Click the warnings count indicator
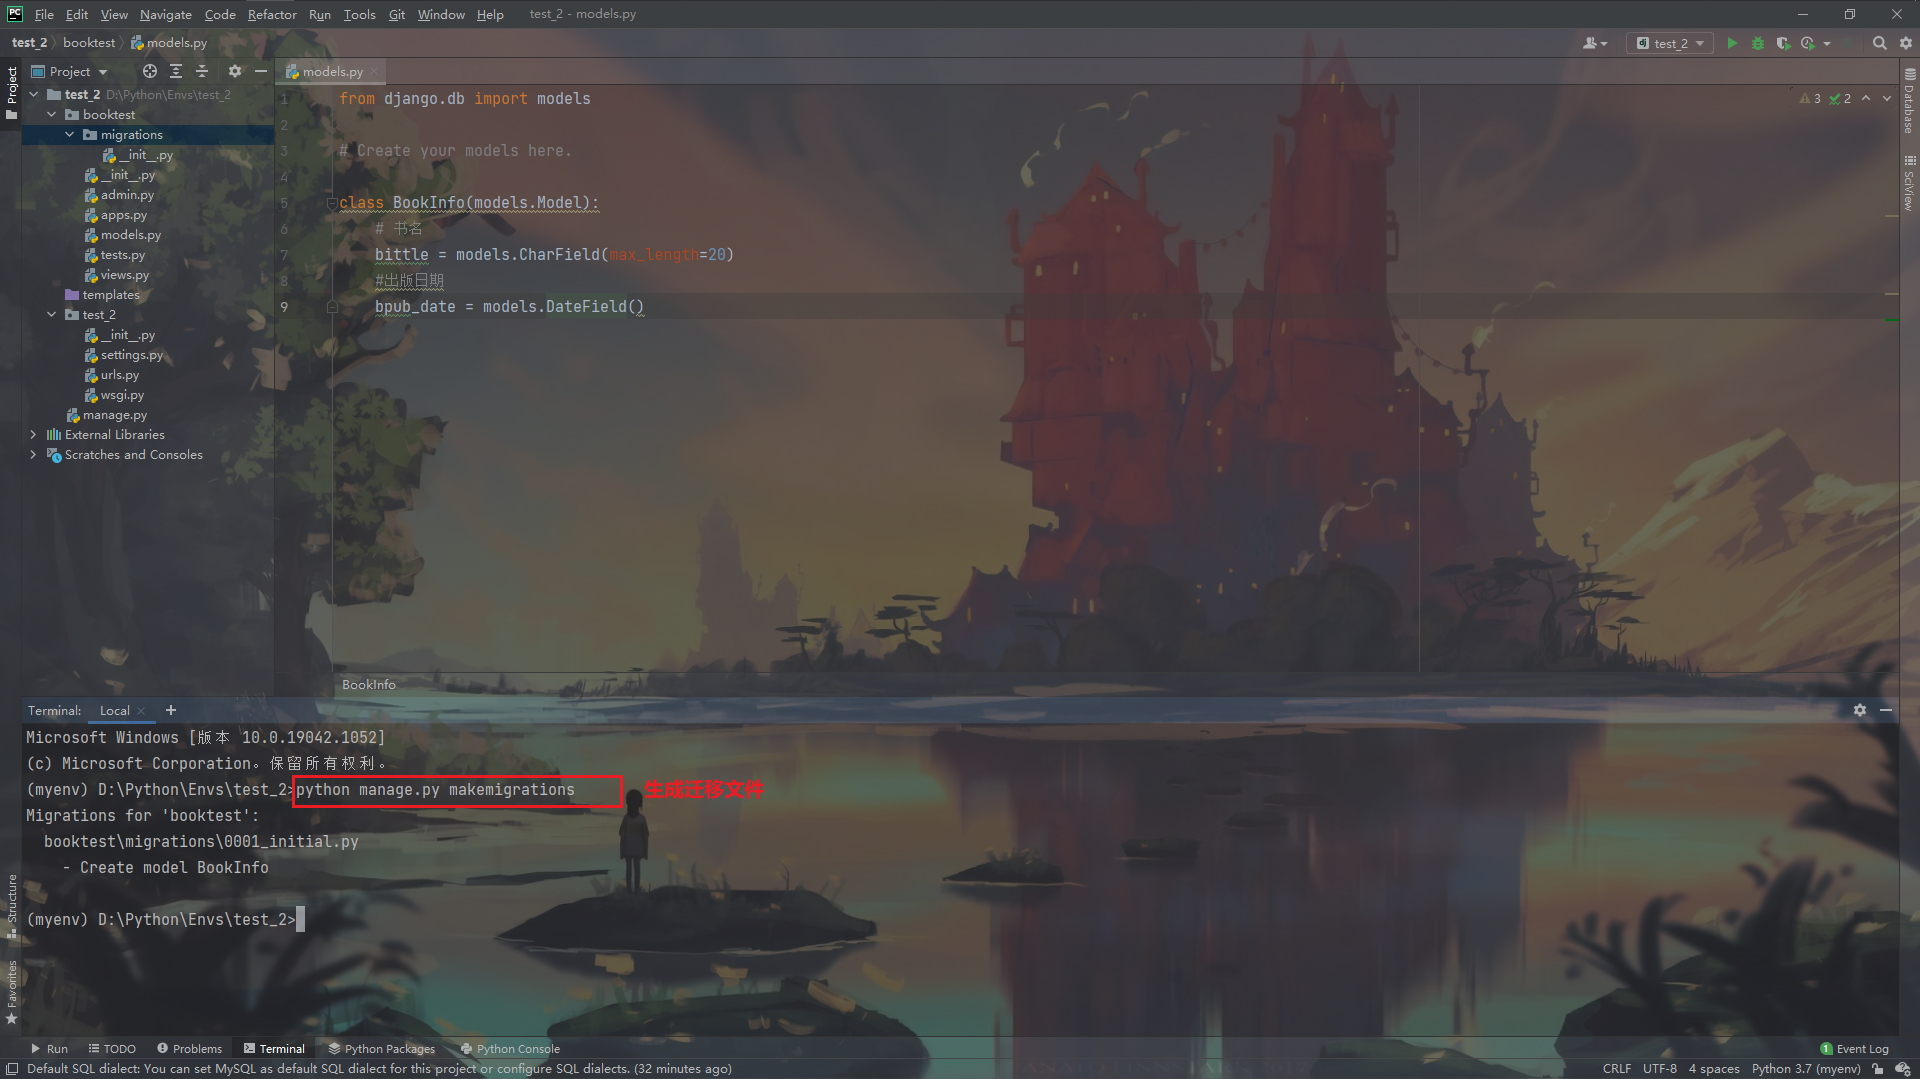 point(1810,98)
